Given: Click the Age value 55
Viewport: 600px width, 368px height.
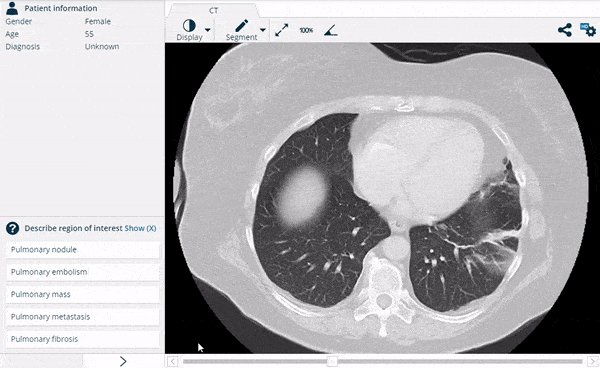Looking at the screenshot, I should 89,34.
